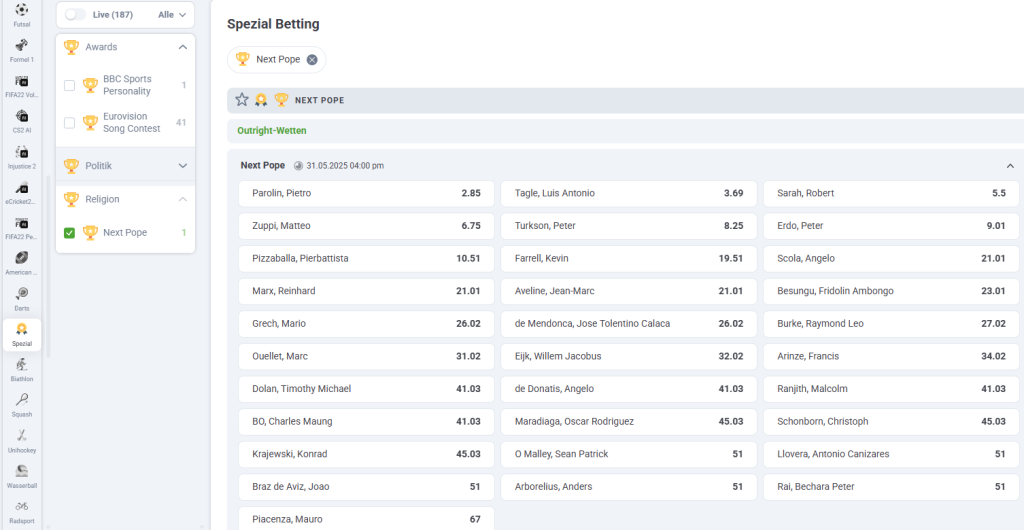Pick Grech, Mario at 26.02

366,324
